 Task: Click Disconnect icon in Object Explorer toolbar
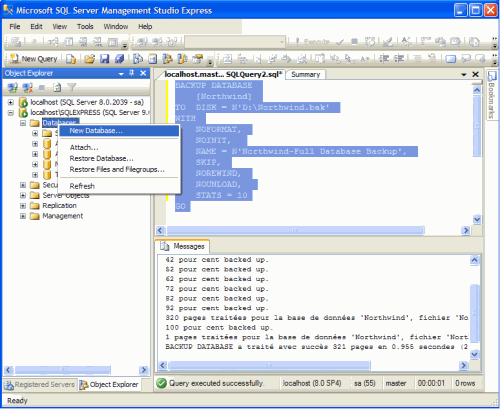point(28,88)
